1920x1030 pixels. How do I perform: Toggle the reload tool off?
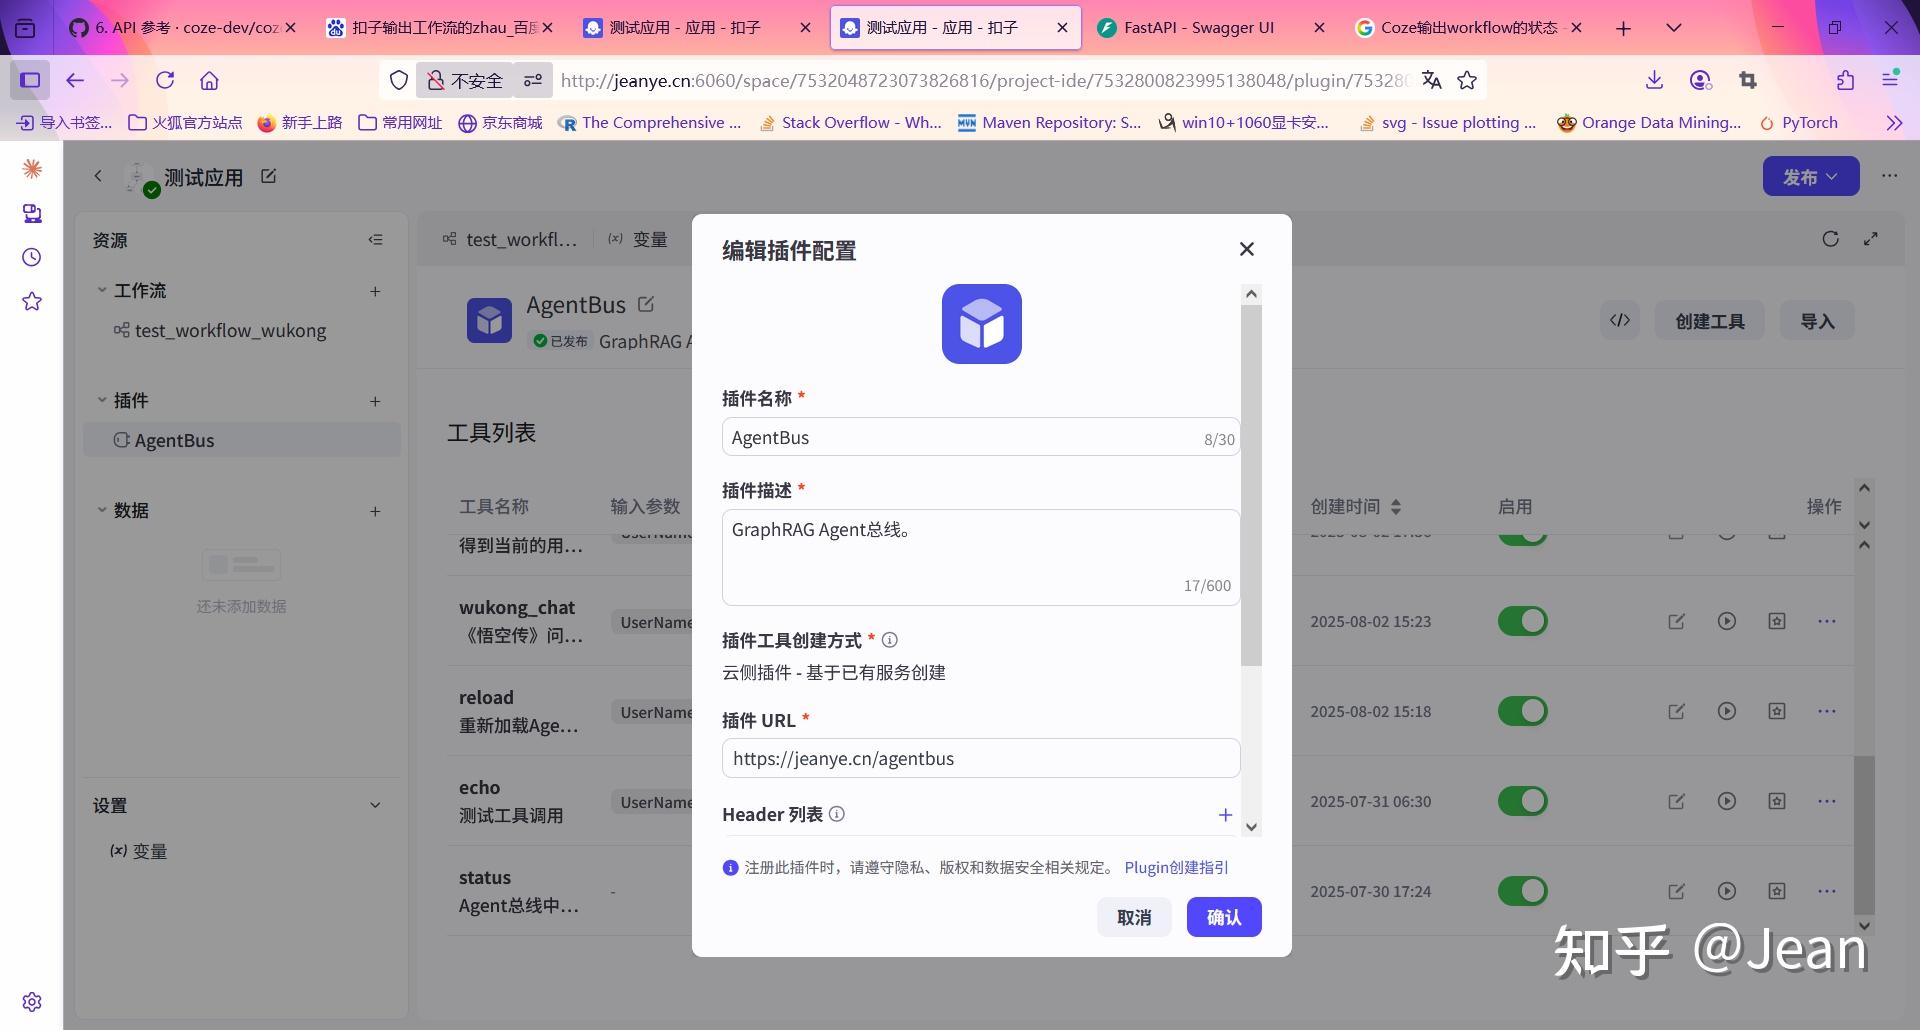[1522, 711]
